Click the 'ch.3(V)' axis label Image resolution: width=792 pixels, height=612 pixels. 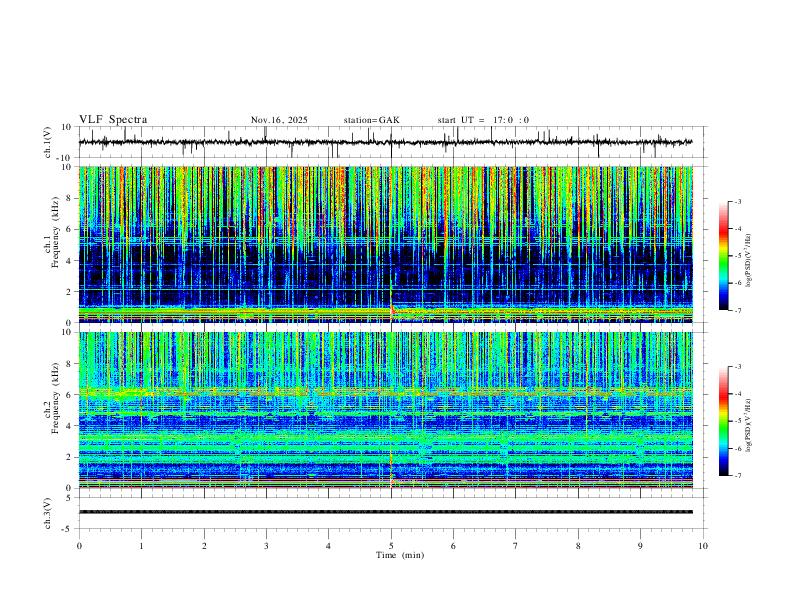coord(47,513)
